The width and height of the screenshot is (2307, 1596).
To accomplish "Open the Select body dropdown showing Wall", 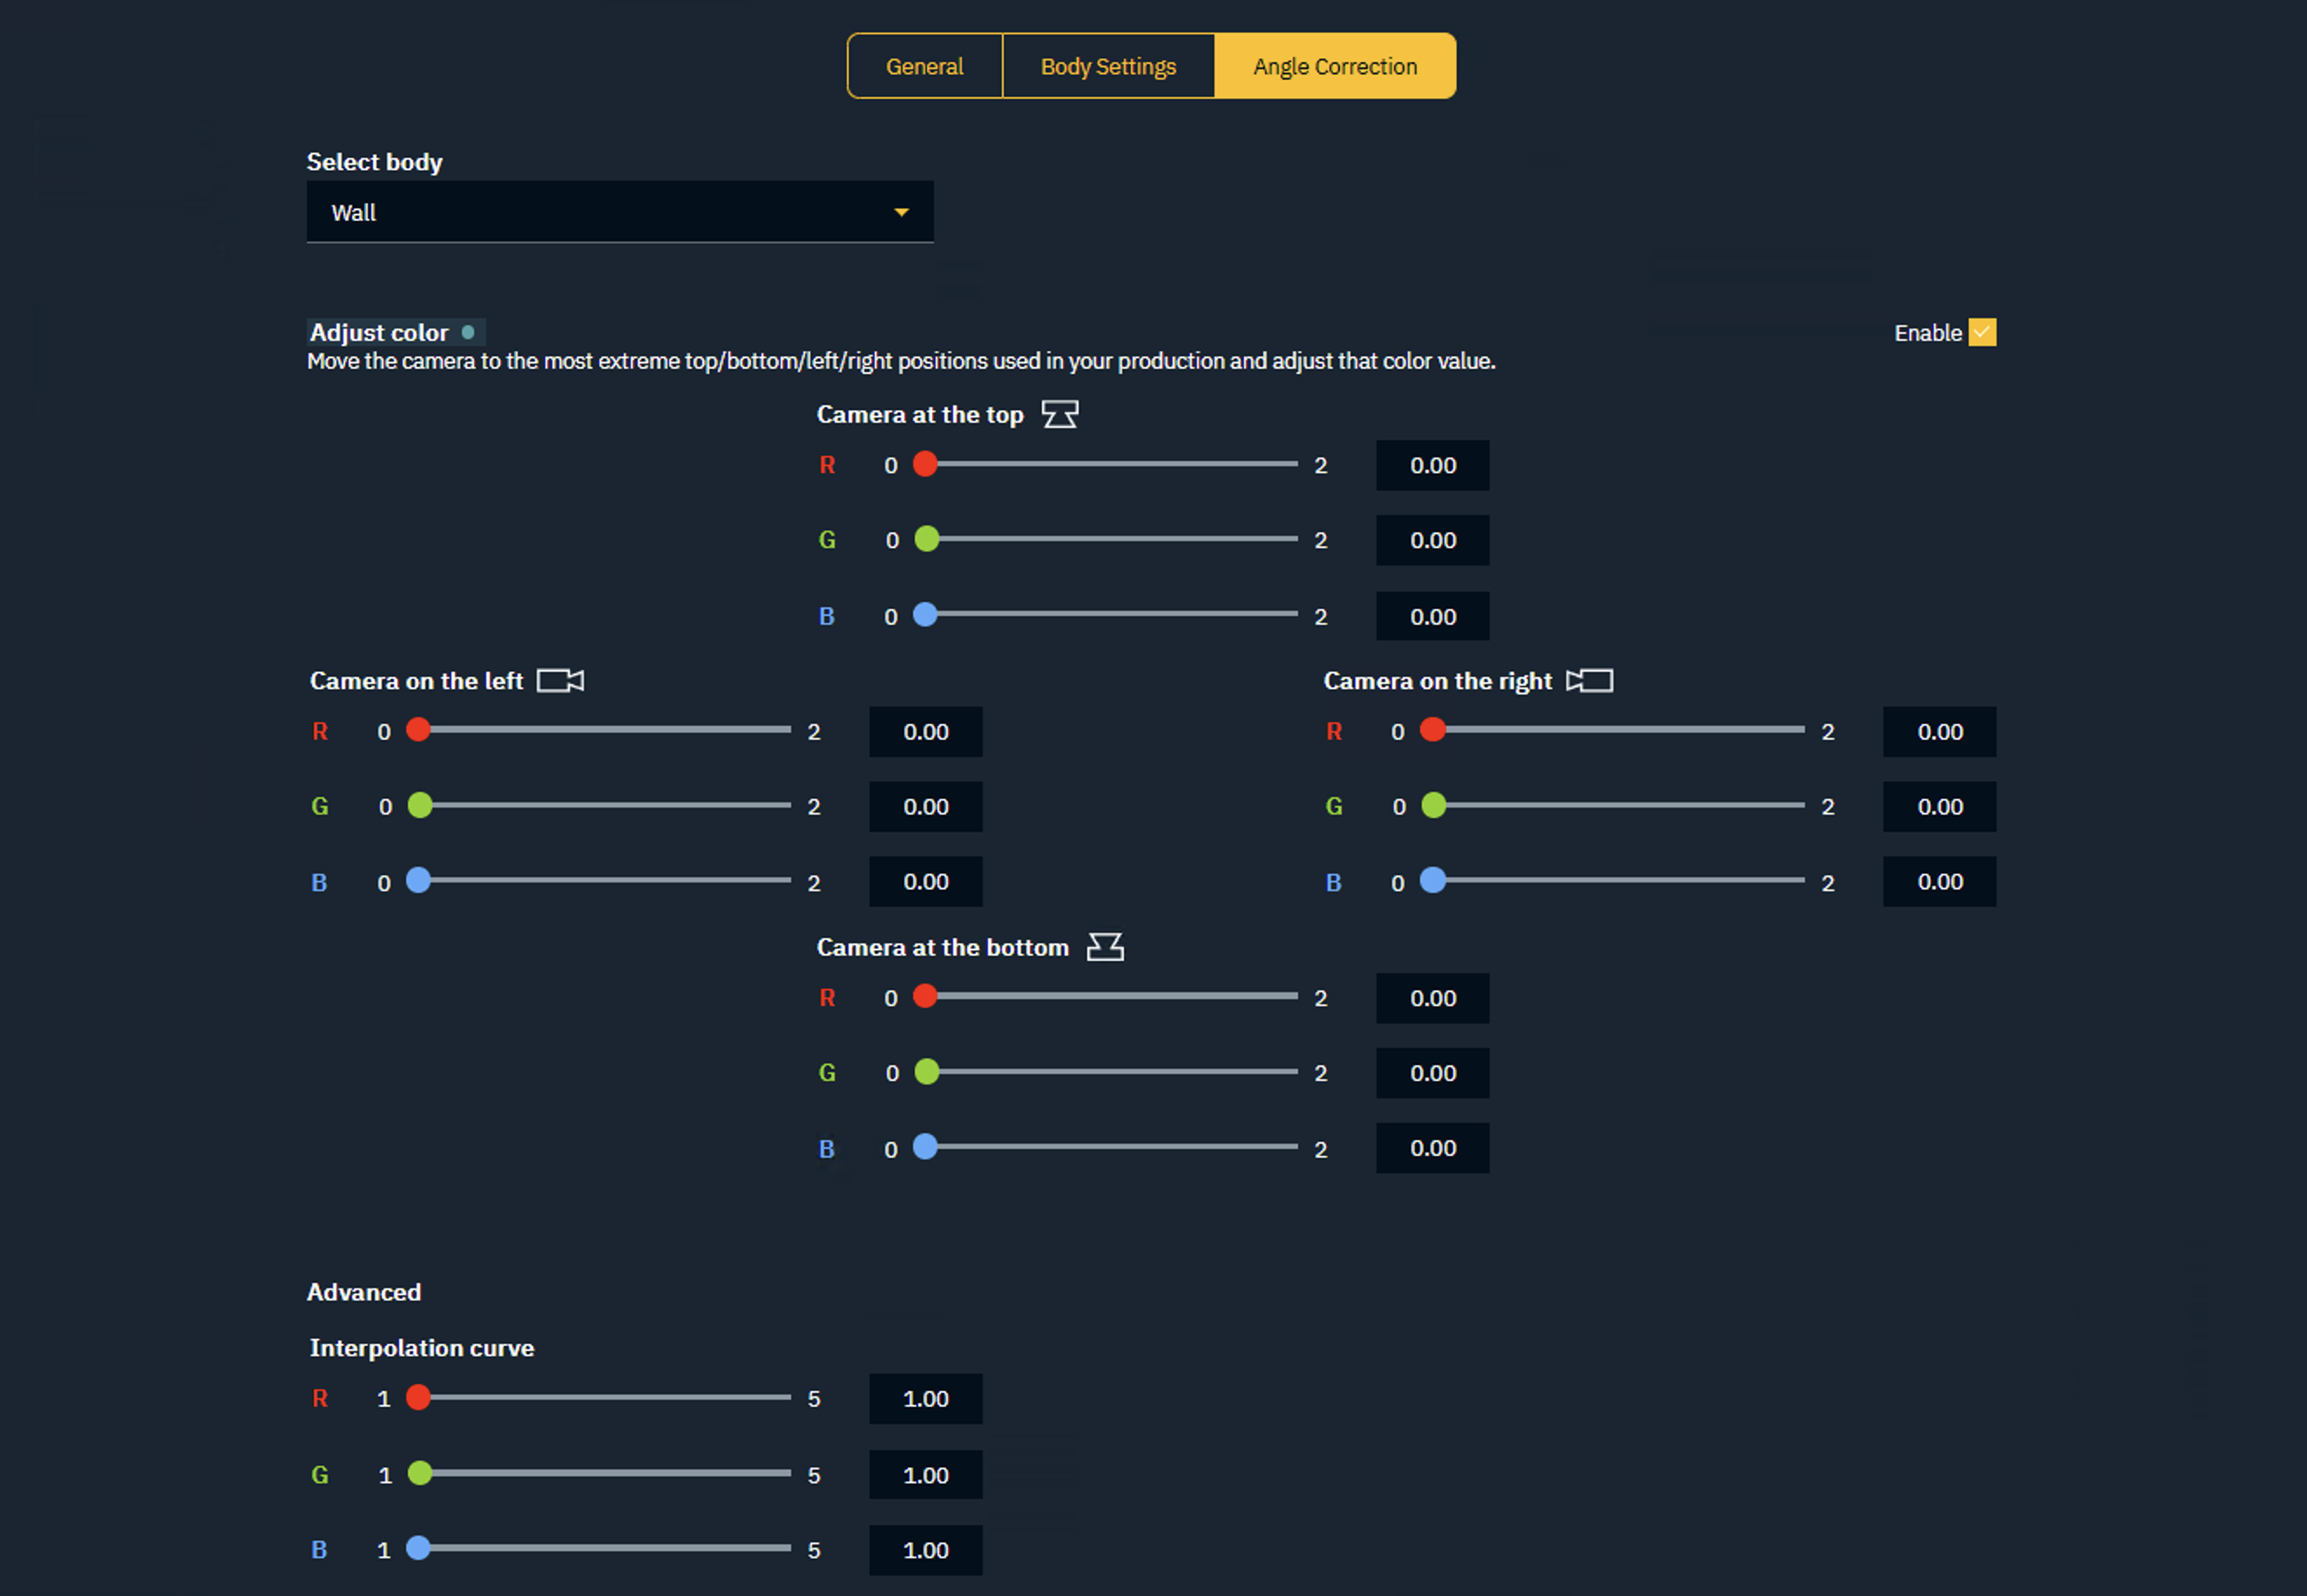I will (620, 212).
